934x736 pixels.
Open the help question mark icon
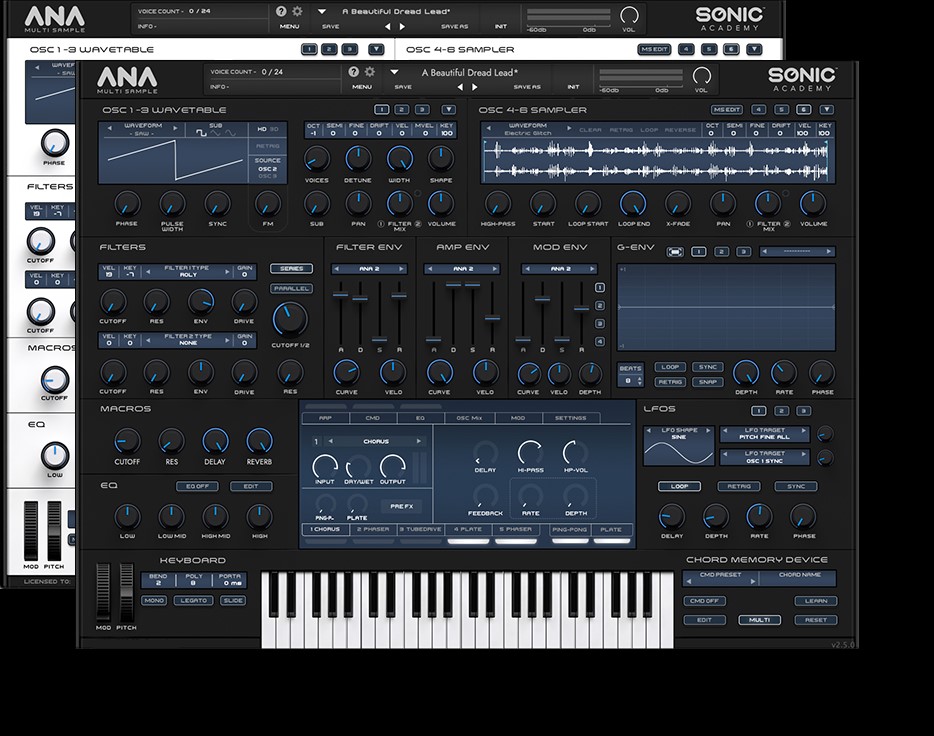[353, 72]
